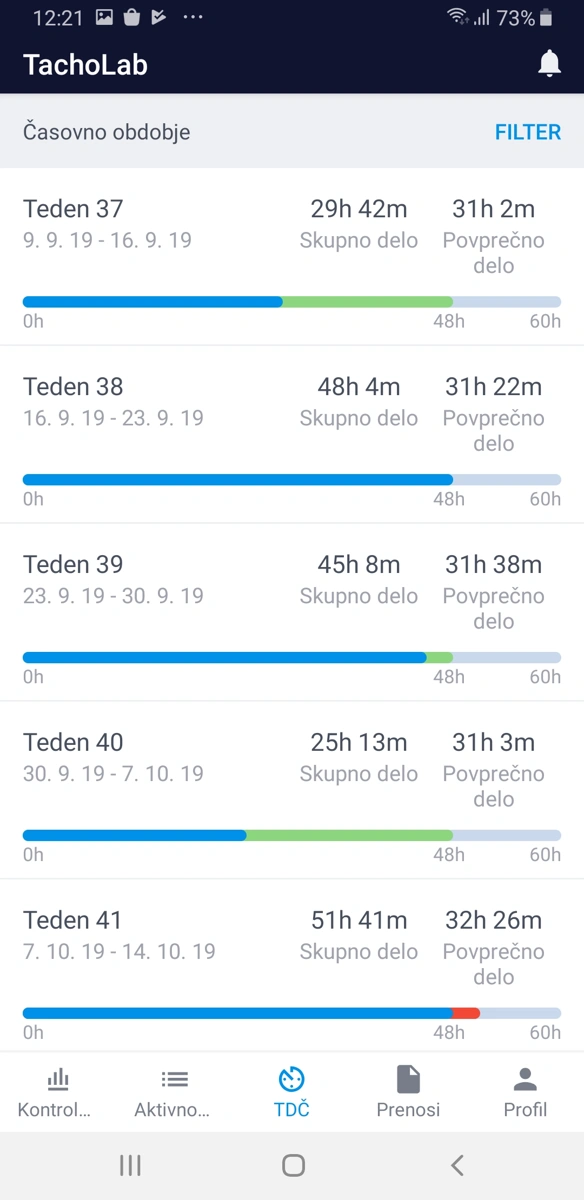
Task: Open the Teden 38 week entry
Action: pos(292,435)
